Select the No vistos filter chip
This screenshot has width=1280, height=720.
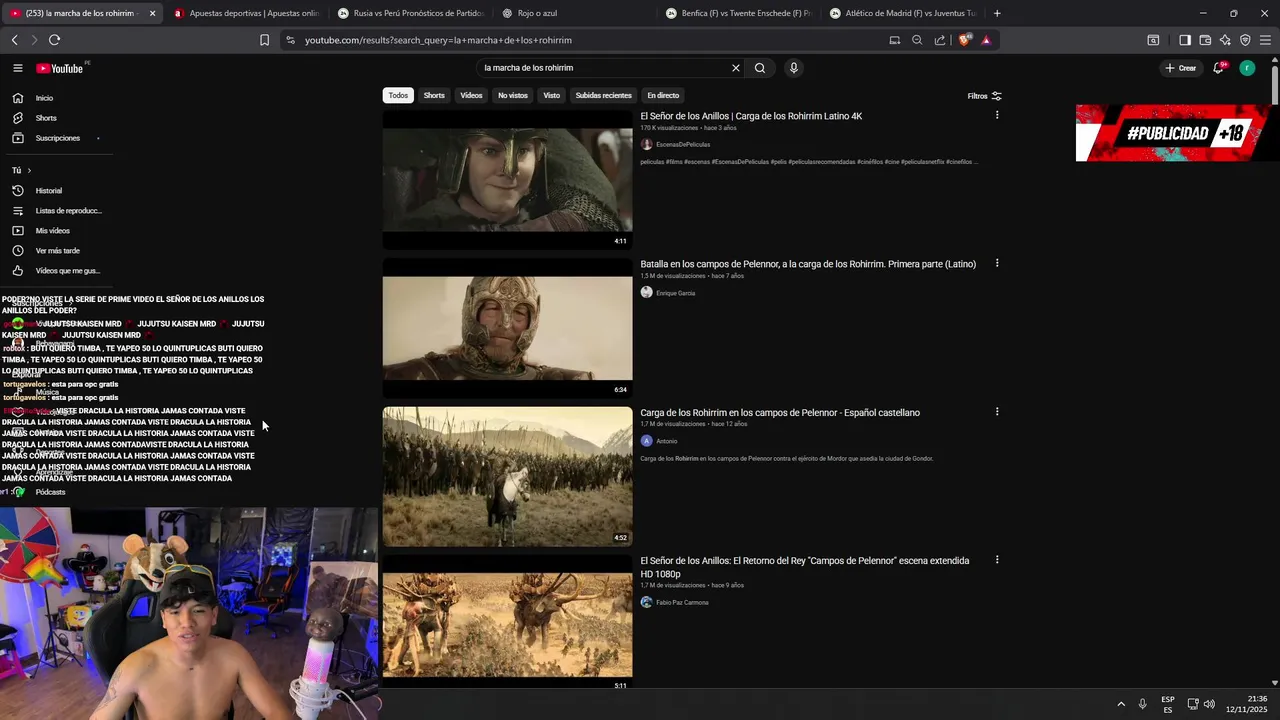coord(513,96)
